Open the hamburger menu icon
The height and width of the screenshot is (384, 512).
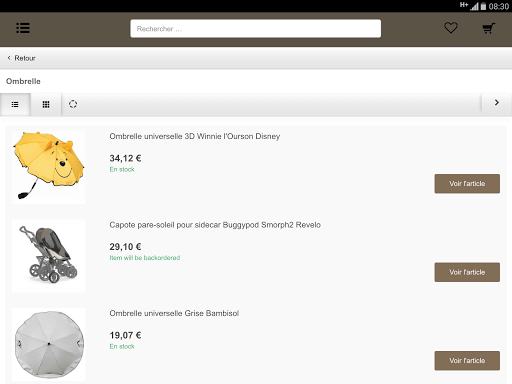(23, 28)
